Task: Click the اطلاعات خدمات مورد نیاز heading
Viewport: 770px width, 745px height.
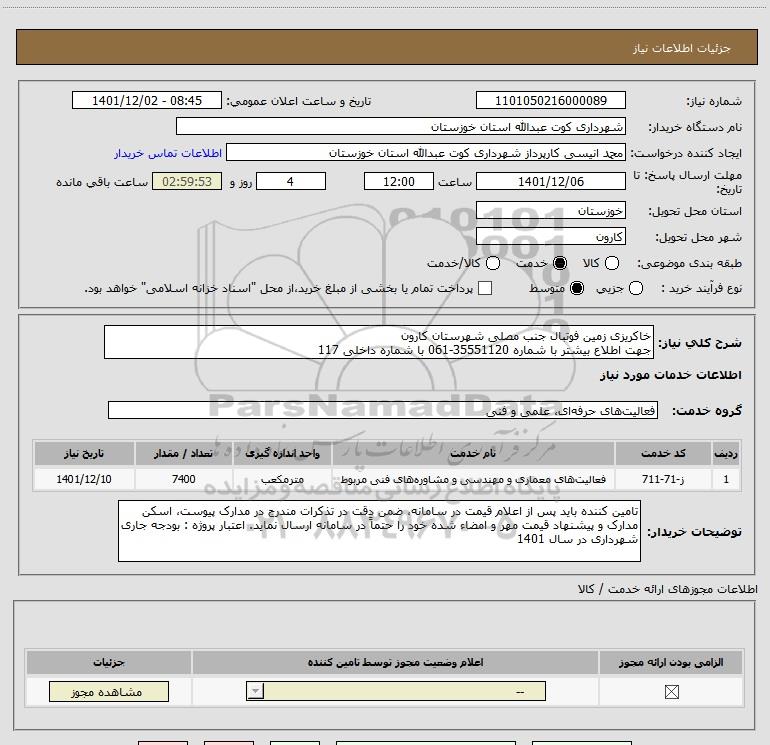Action: [x=670, y=375]
